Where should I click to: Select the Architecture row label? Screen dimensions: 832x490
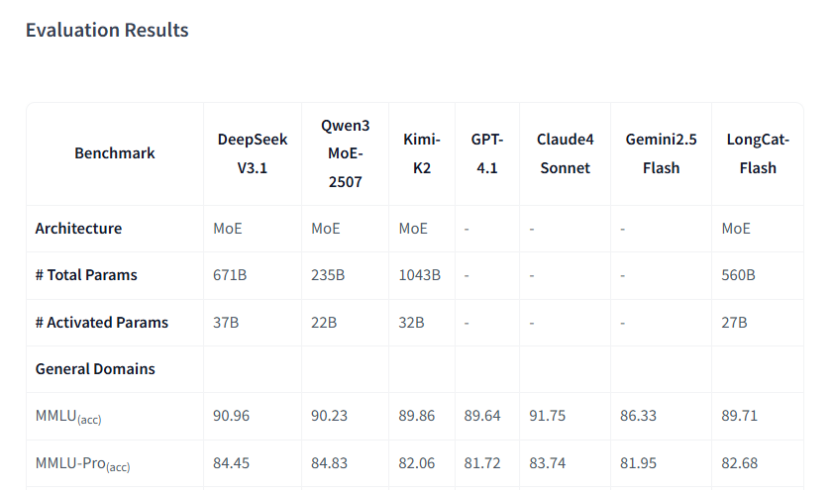tap(79, 228)
